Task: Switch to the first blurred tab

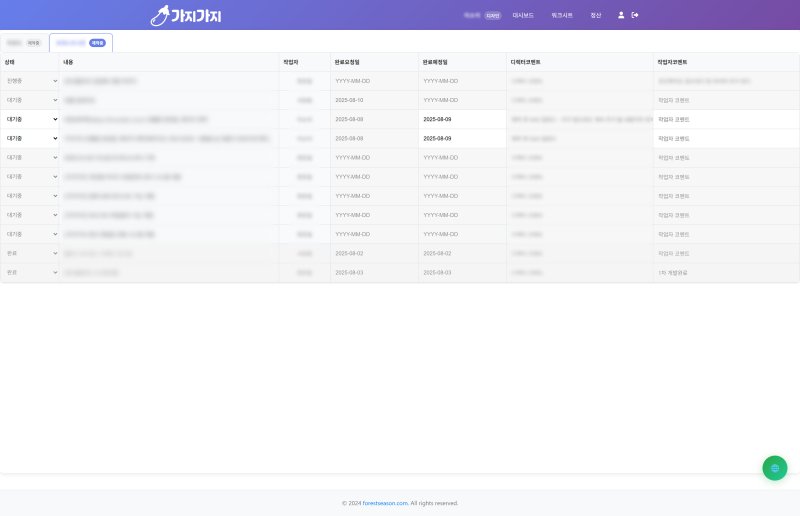Action: coord(24,43)
